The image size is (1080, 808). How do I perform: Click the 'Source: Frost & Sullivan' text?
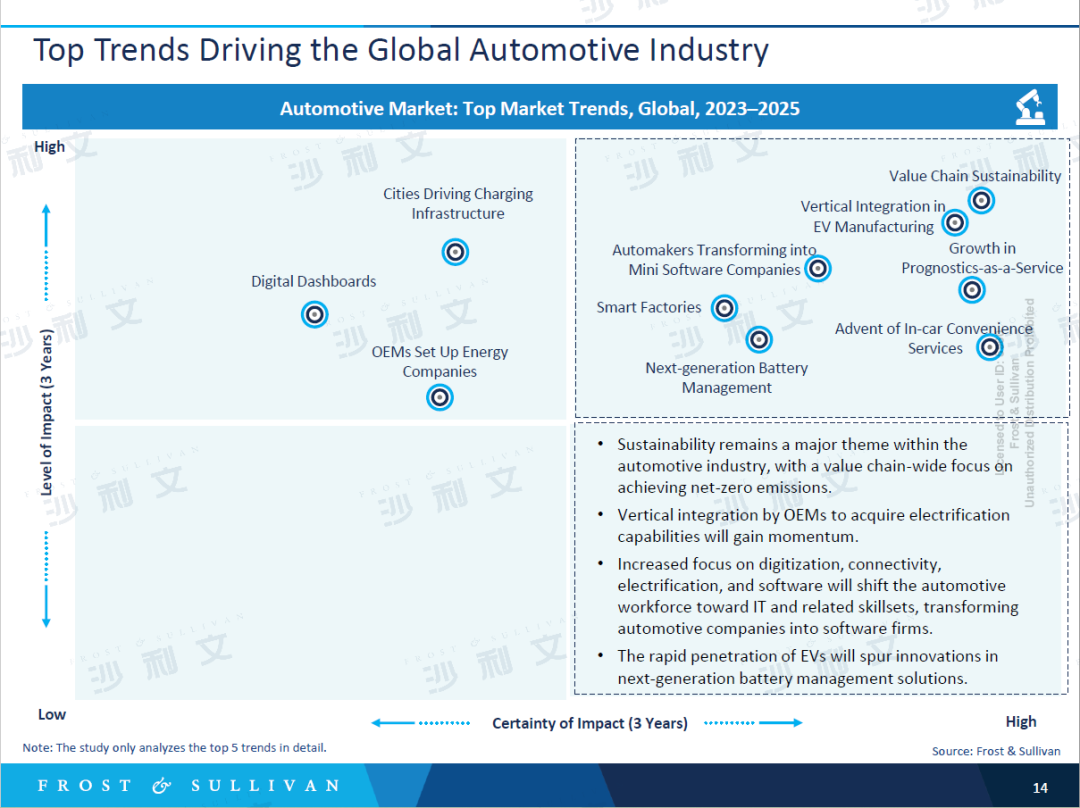click(x=996, y=751)
